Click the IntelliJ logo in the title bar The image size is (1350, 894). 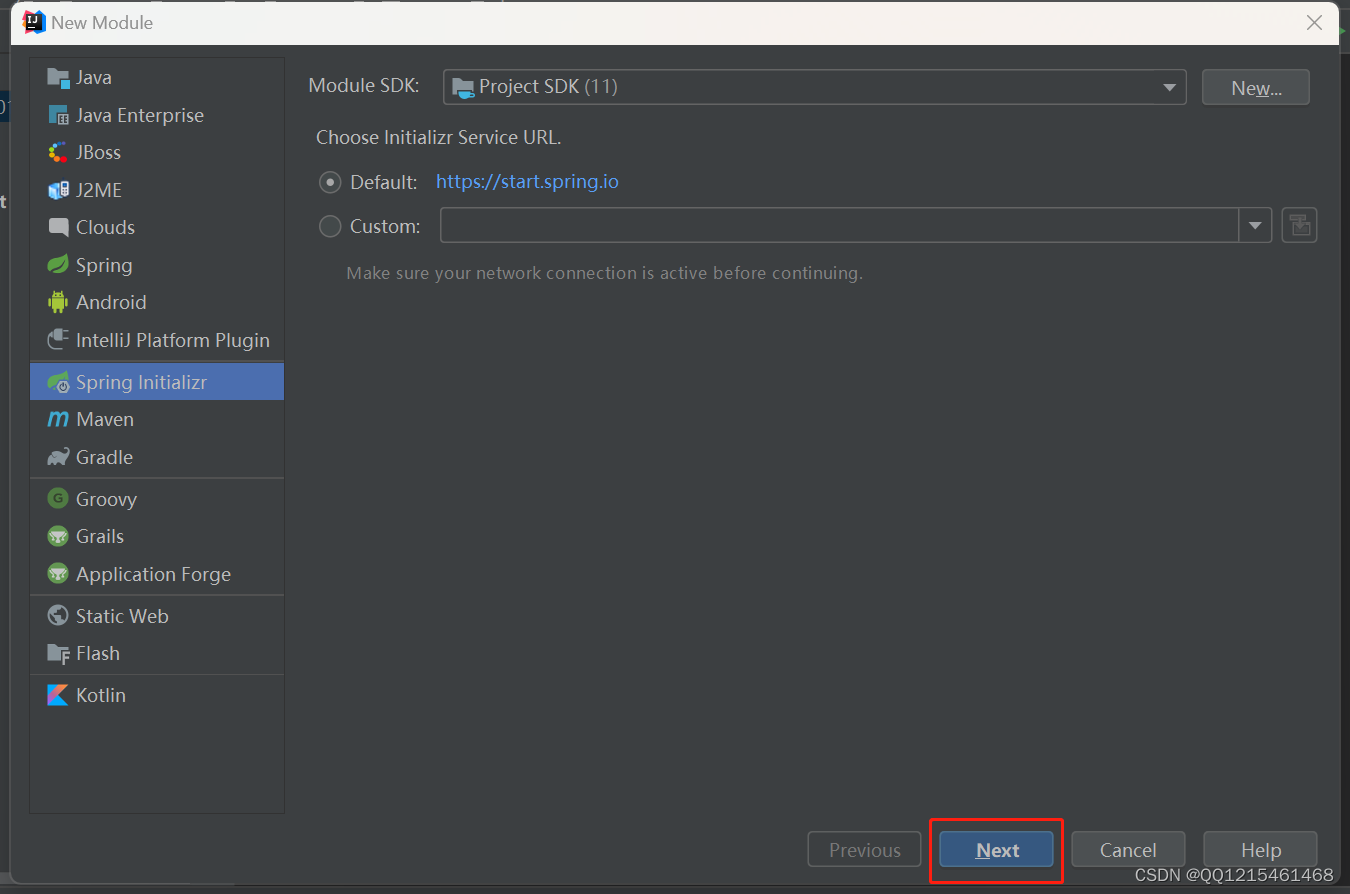pyautogui.click(x=34, y=22)
